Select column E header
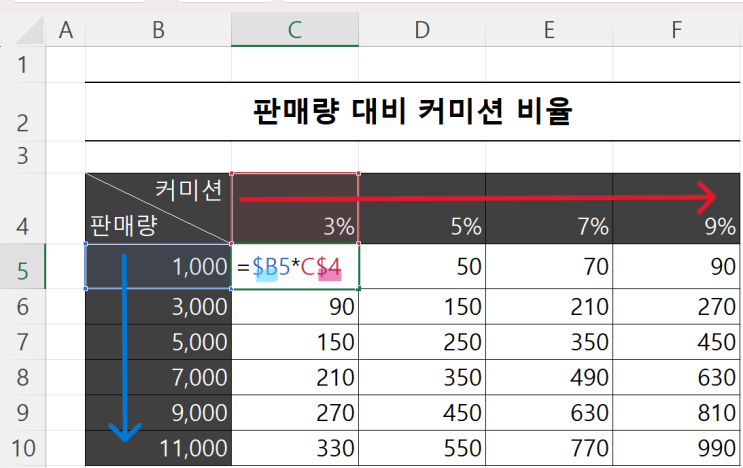 (549, 30)
